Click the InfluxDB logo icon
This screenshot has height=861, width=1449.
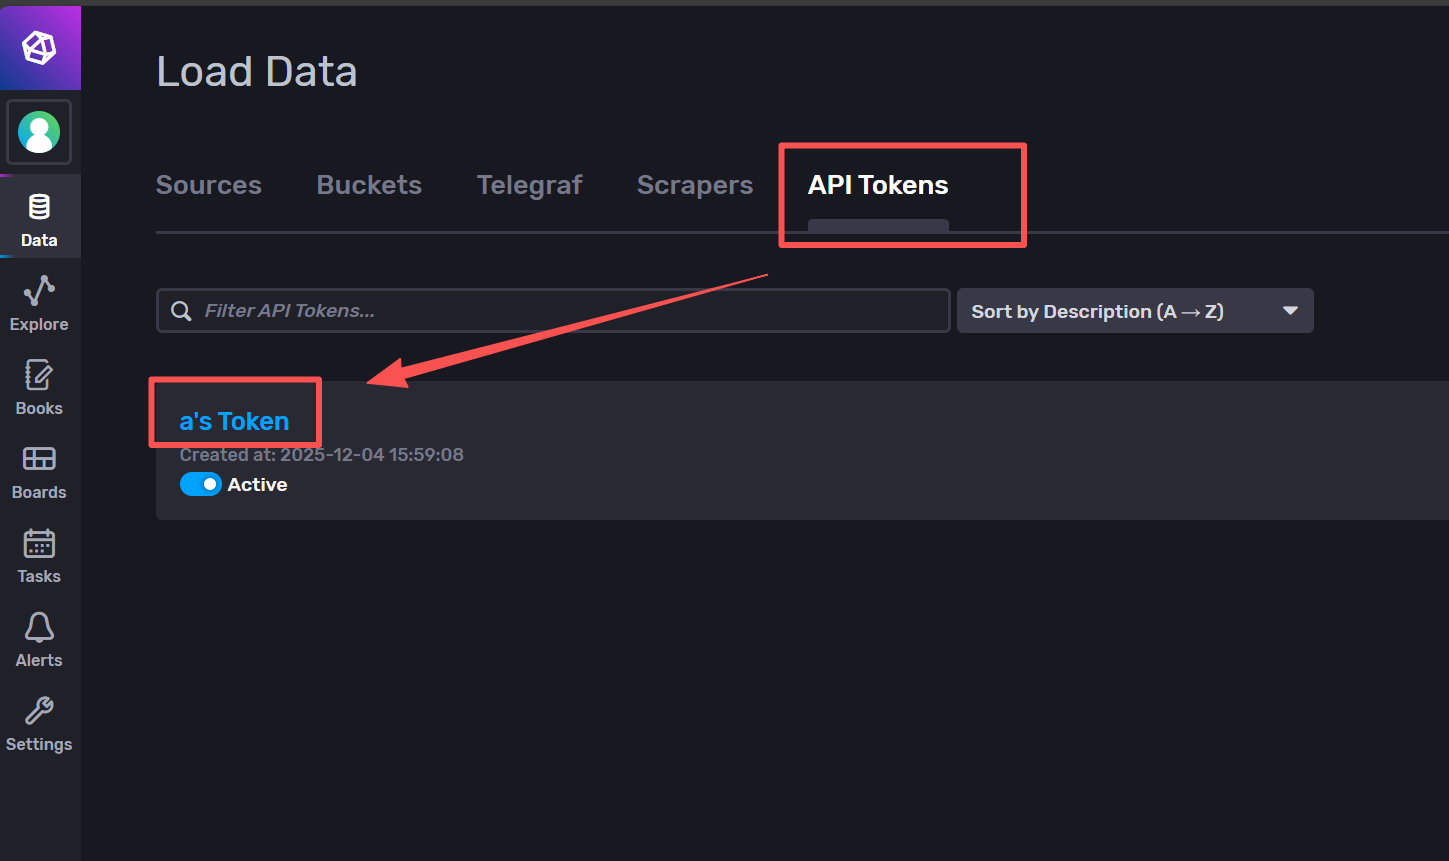pos(39,47)
